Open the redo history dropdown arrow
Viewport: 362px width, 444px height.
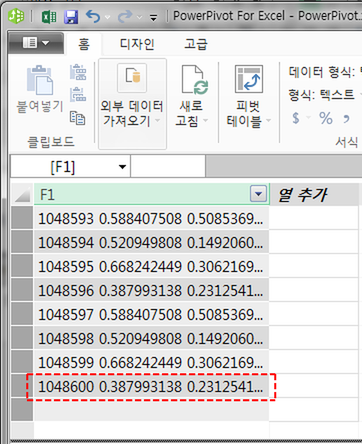pos(140,17)
